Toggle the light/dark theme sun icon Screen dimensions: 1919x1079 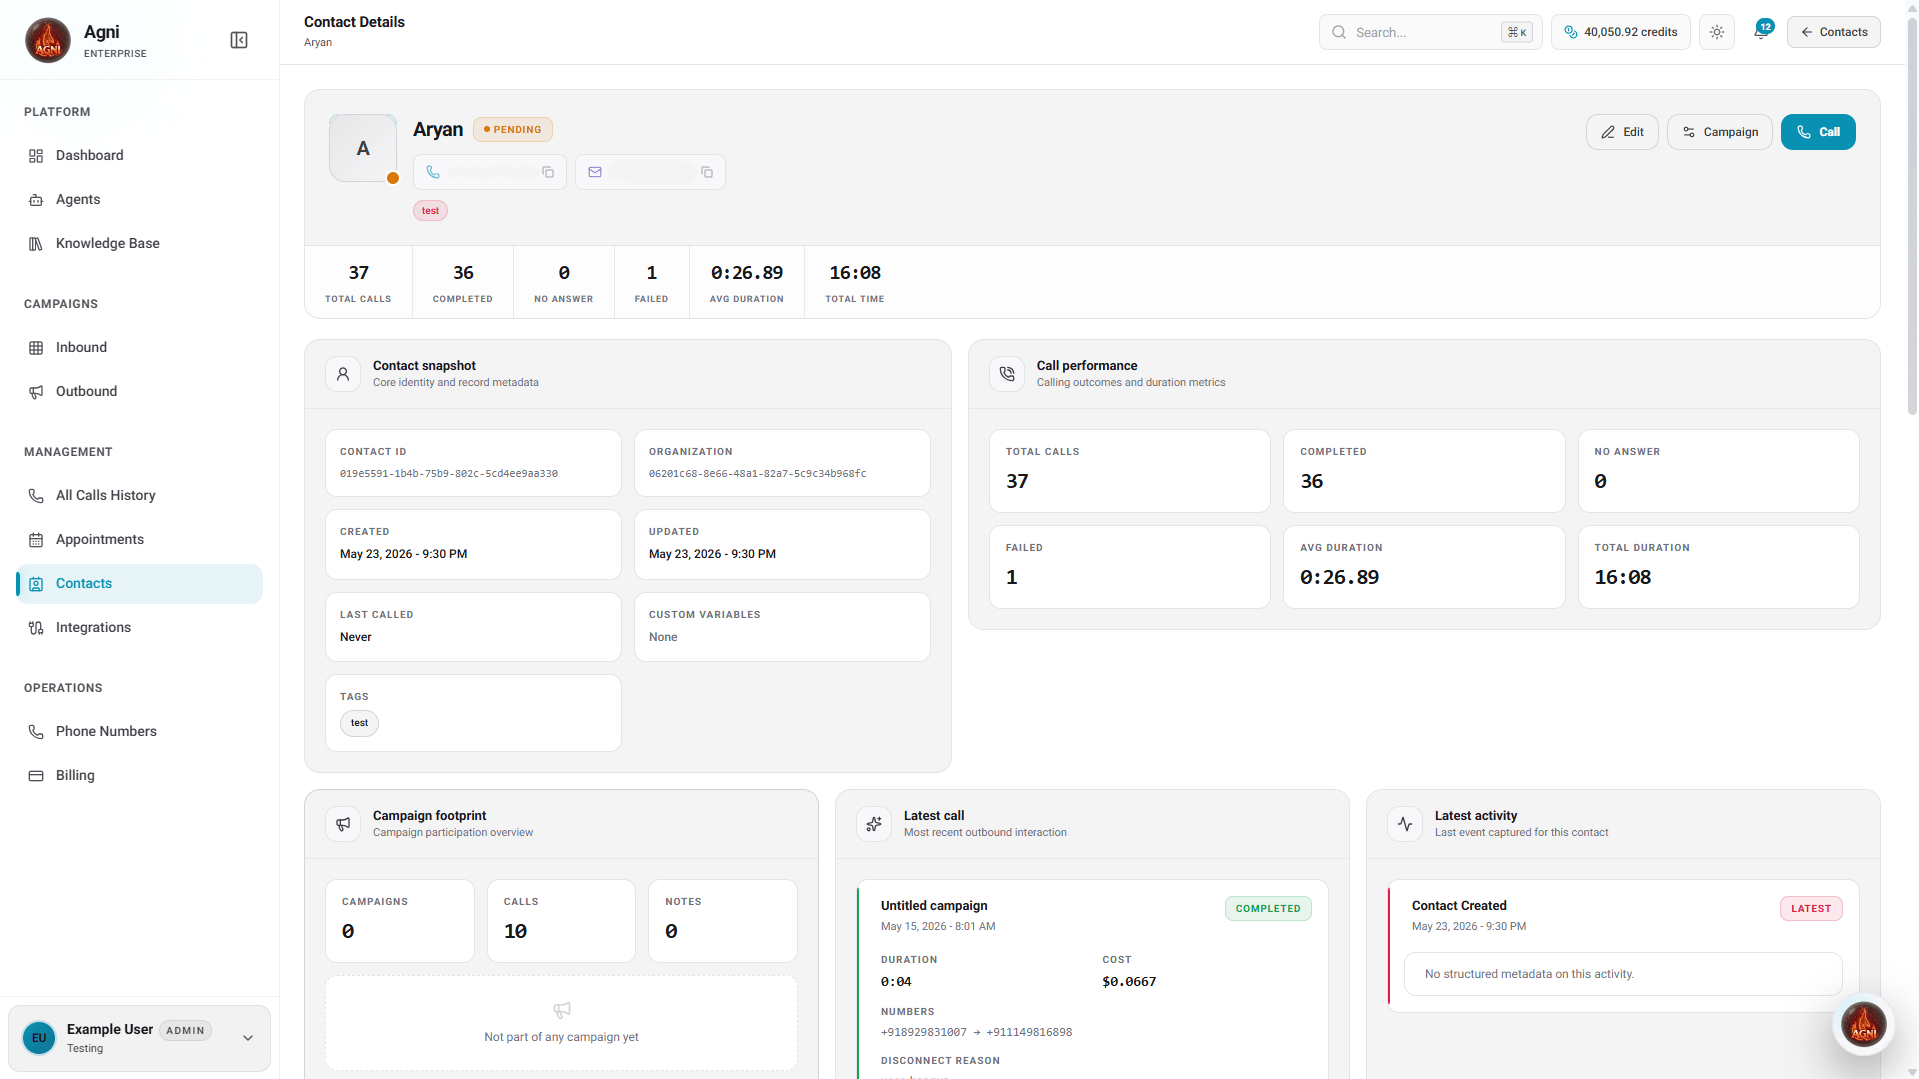point(1717,32)
